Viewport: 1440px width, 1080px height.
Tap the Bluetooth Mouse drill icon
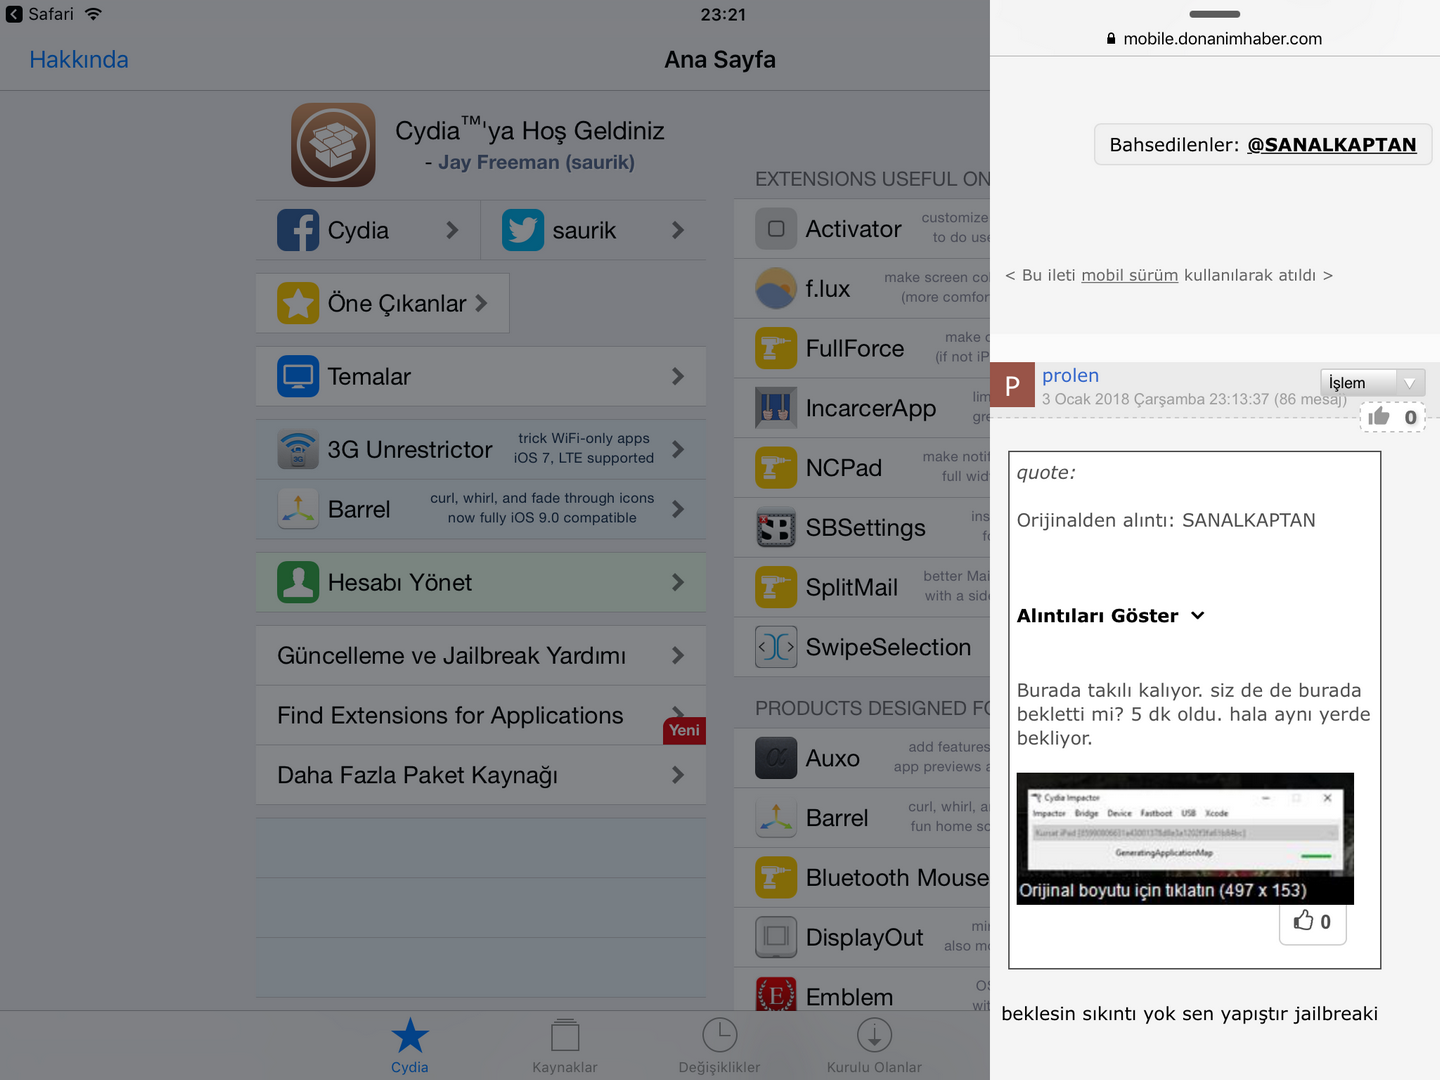click(x=776, y=878)
